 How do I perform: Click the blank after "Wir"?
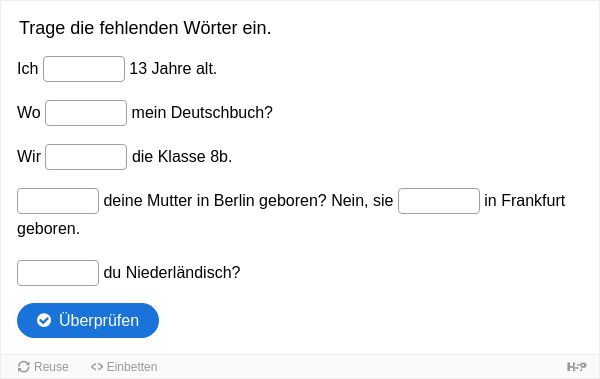86,157
